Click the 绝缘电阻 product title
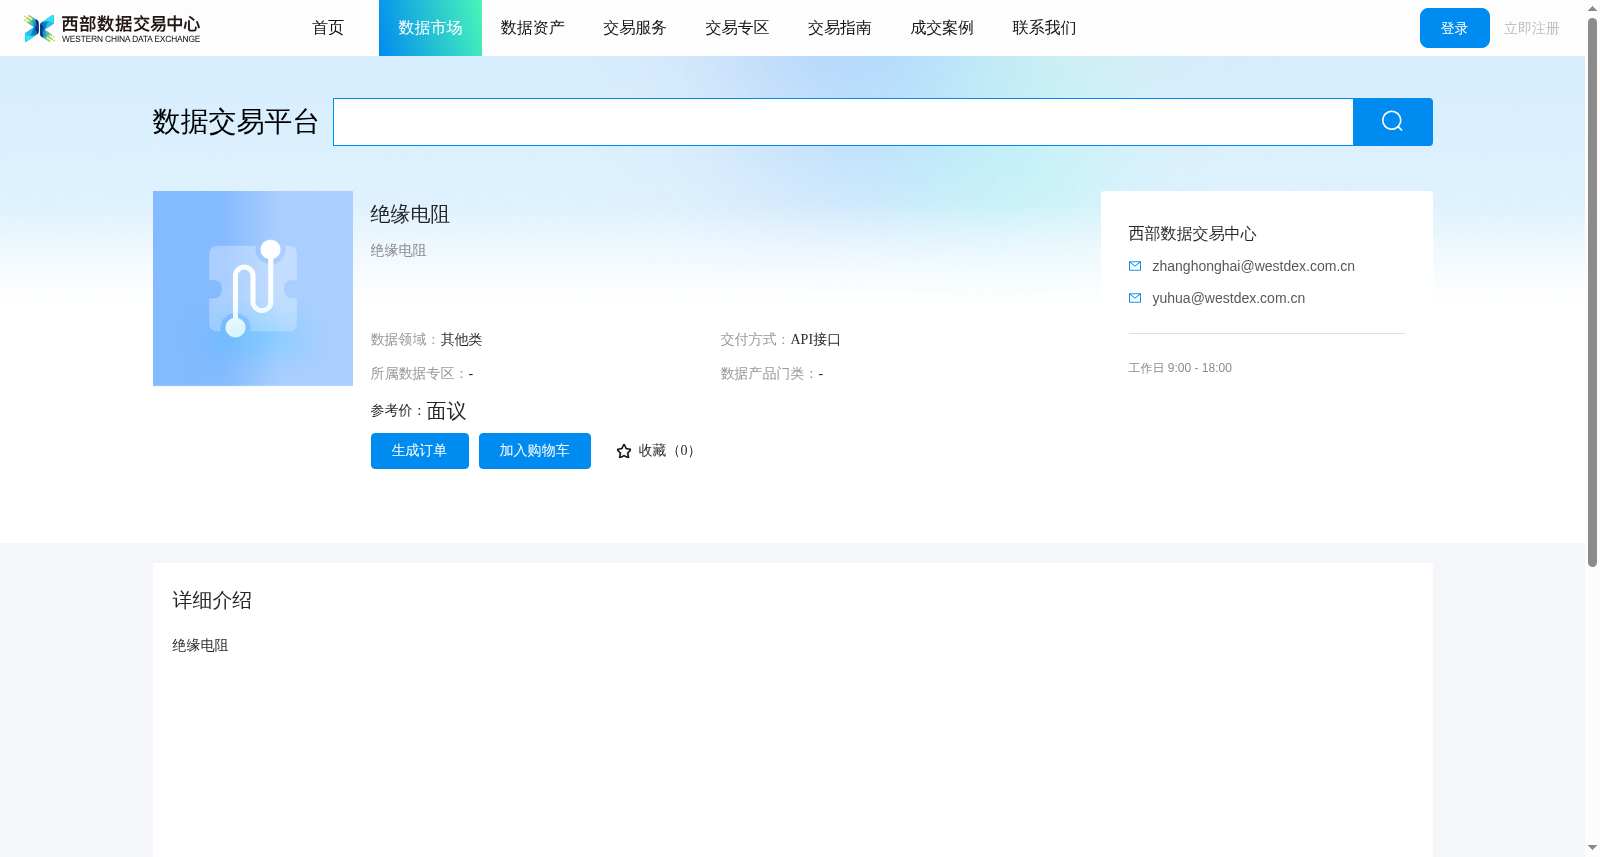Screen dimensions: 1600x857 (x=410, y=214)
